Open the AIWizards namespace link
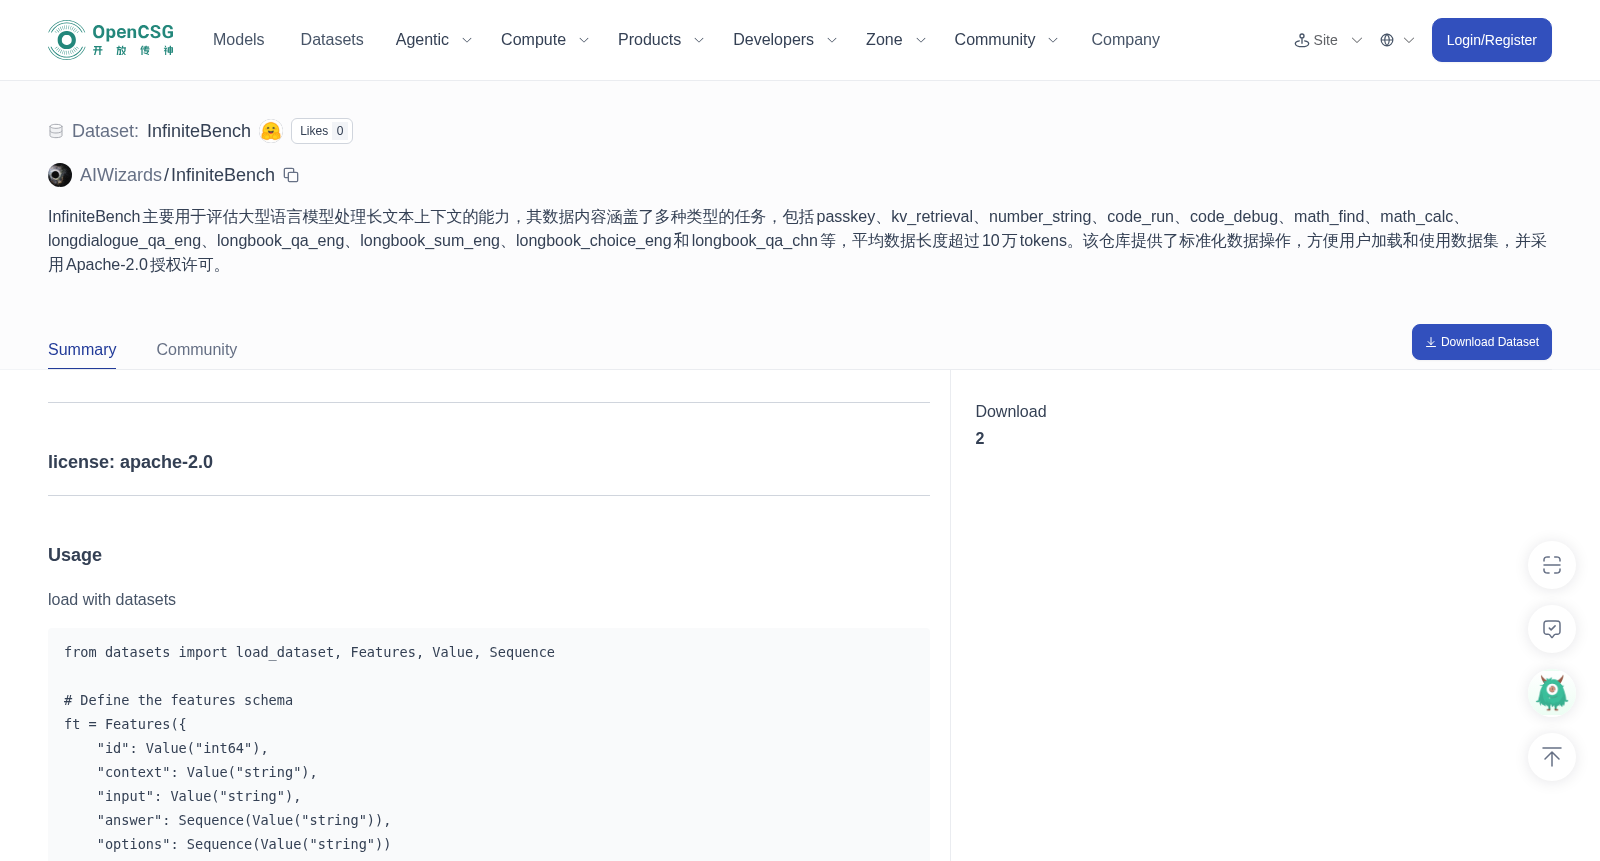The height and width of the screenshot is (861, 1600). click(121, 175)
